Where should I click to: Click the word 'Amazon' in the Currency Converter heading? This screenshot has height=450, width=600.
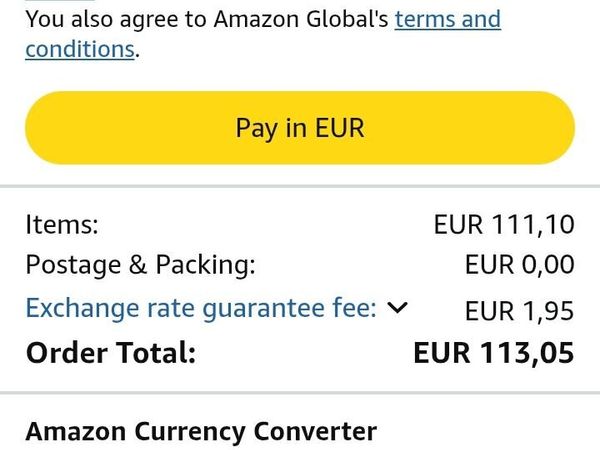tap(76, 432)
